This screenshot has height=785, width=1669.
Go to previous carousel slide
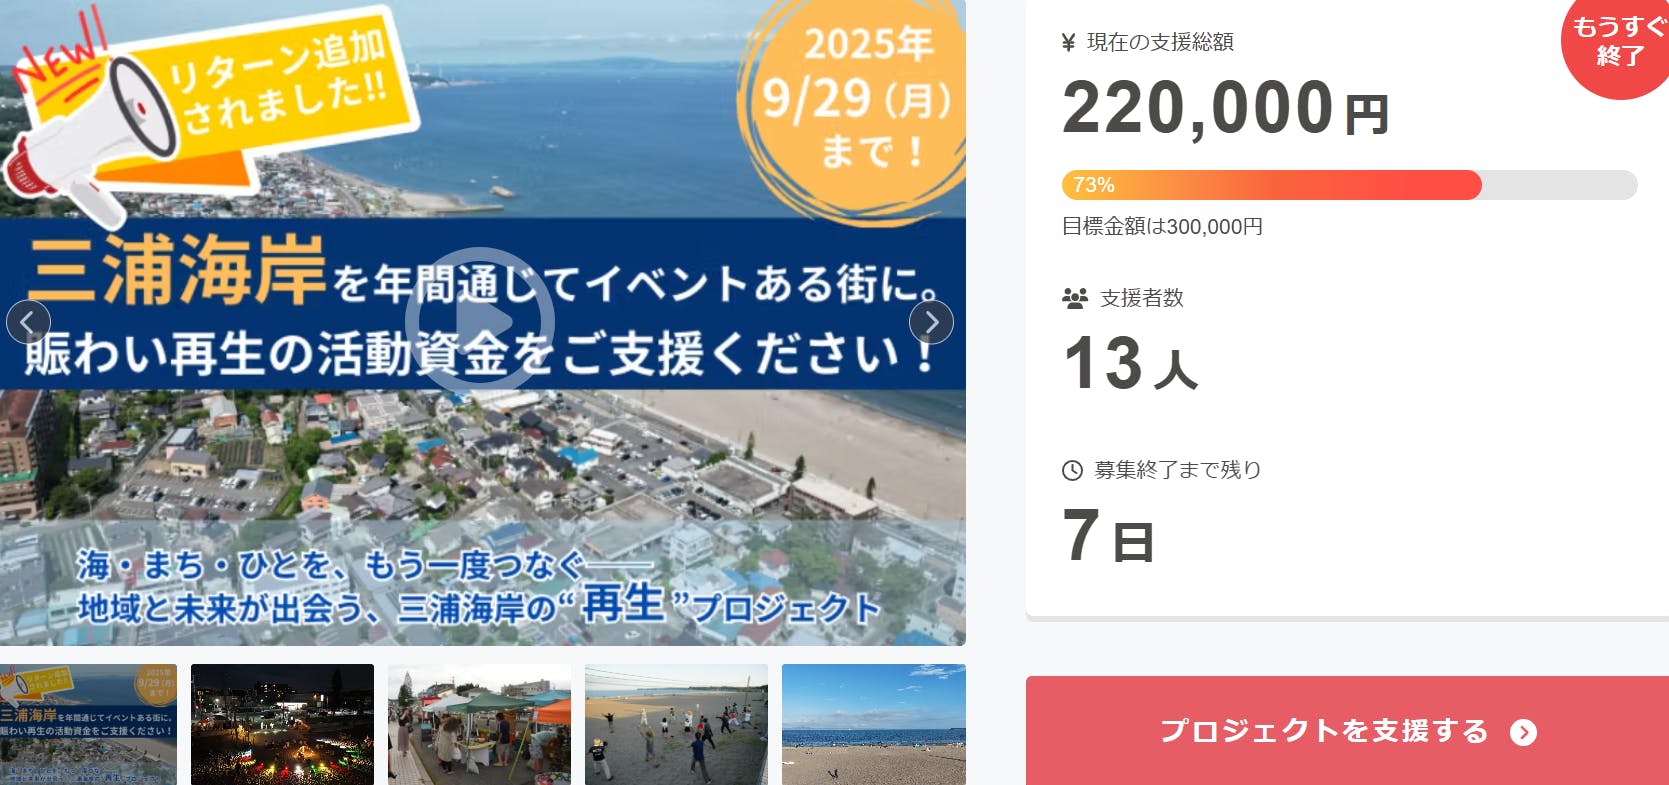28,322
